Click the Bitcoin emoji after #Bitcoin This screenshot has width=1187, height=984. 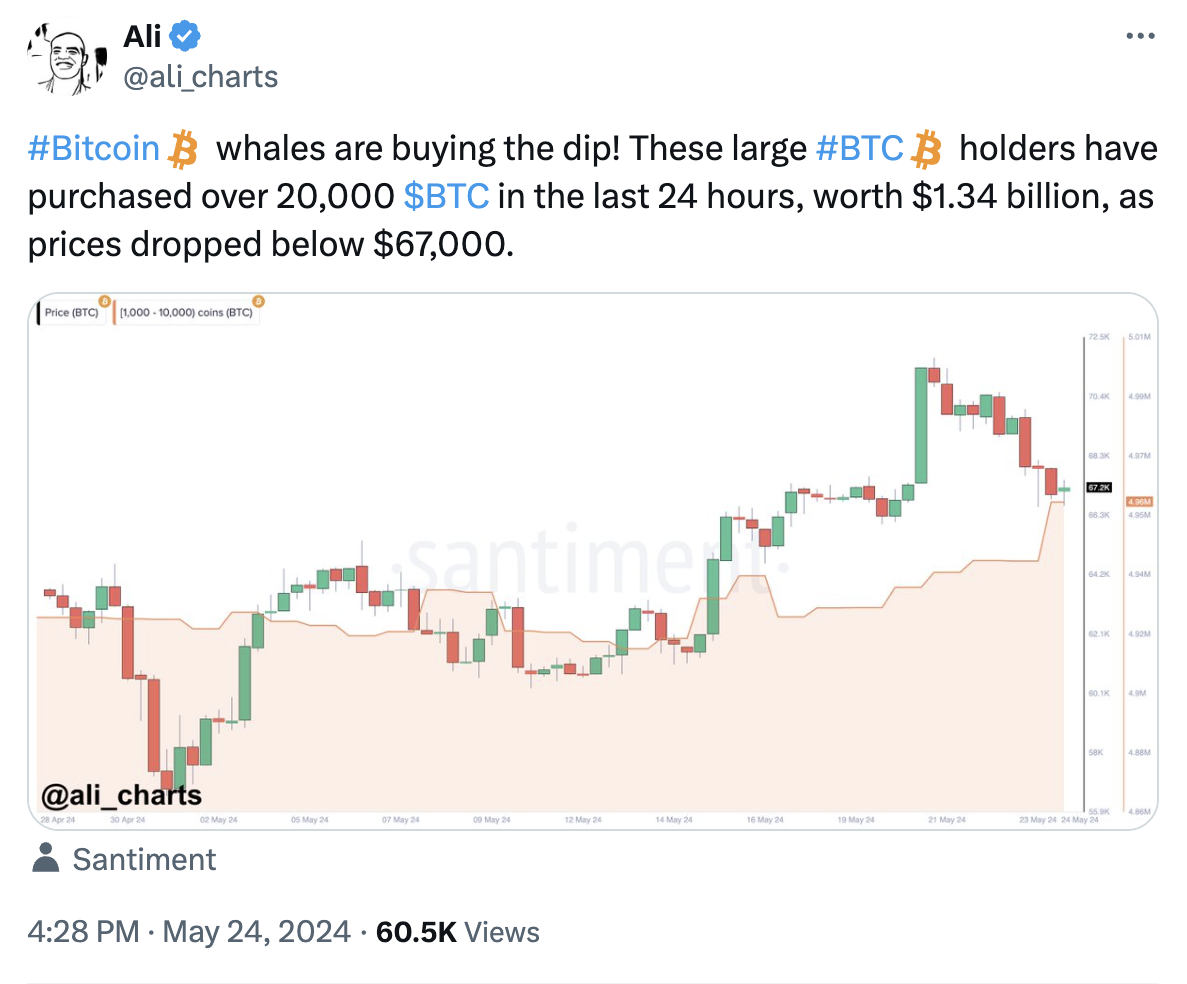click(182, 148)
